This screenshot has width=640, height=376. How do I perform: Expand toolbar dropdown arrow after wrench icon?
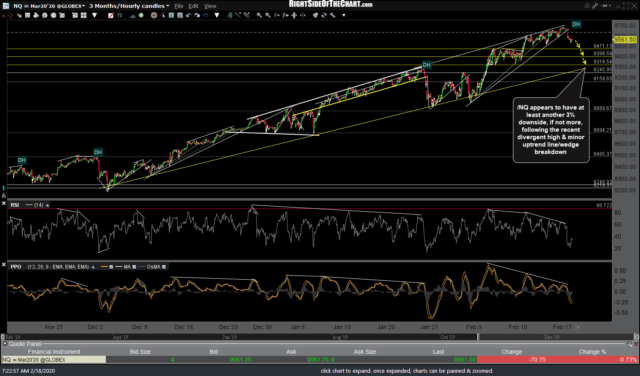point(344,16)
